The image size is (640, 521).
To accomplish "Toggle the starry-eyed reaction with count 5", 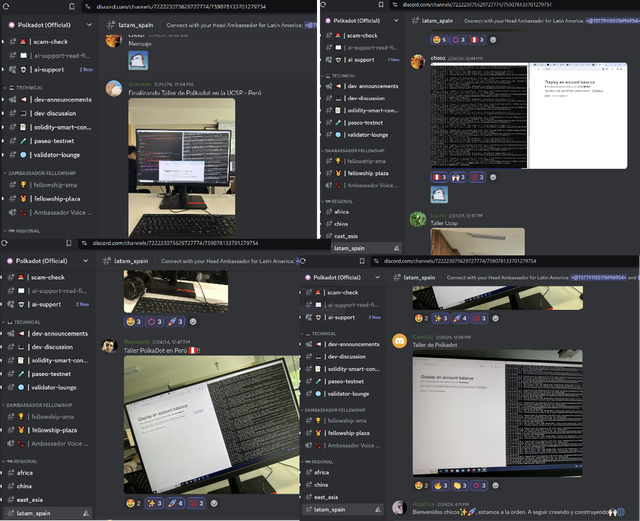I will point(439,40).
